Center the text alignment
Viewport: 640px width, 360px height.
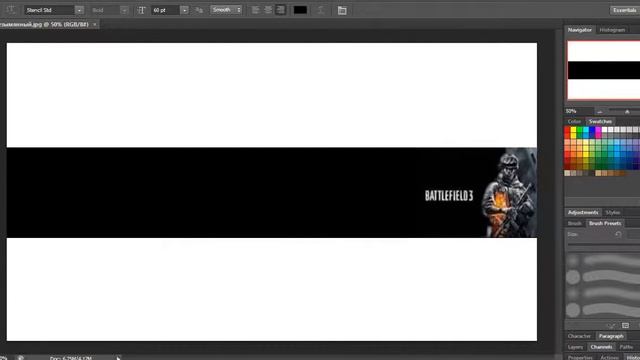268,10
